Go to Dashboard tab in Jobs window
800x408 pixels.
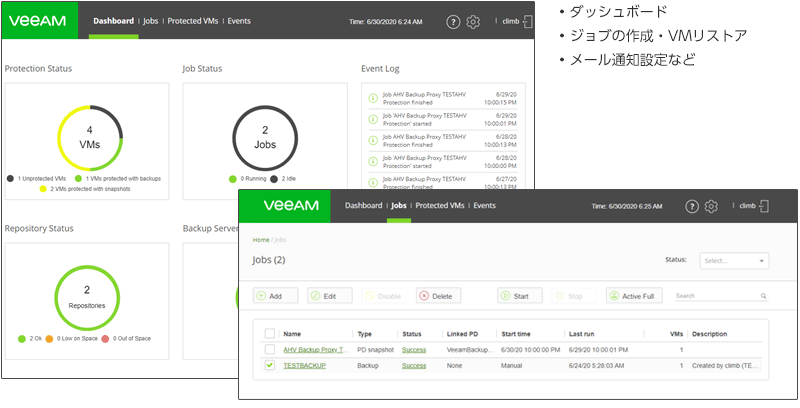pyautogui.click(x=363, y=206)
